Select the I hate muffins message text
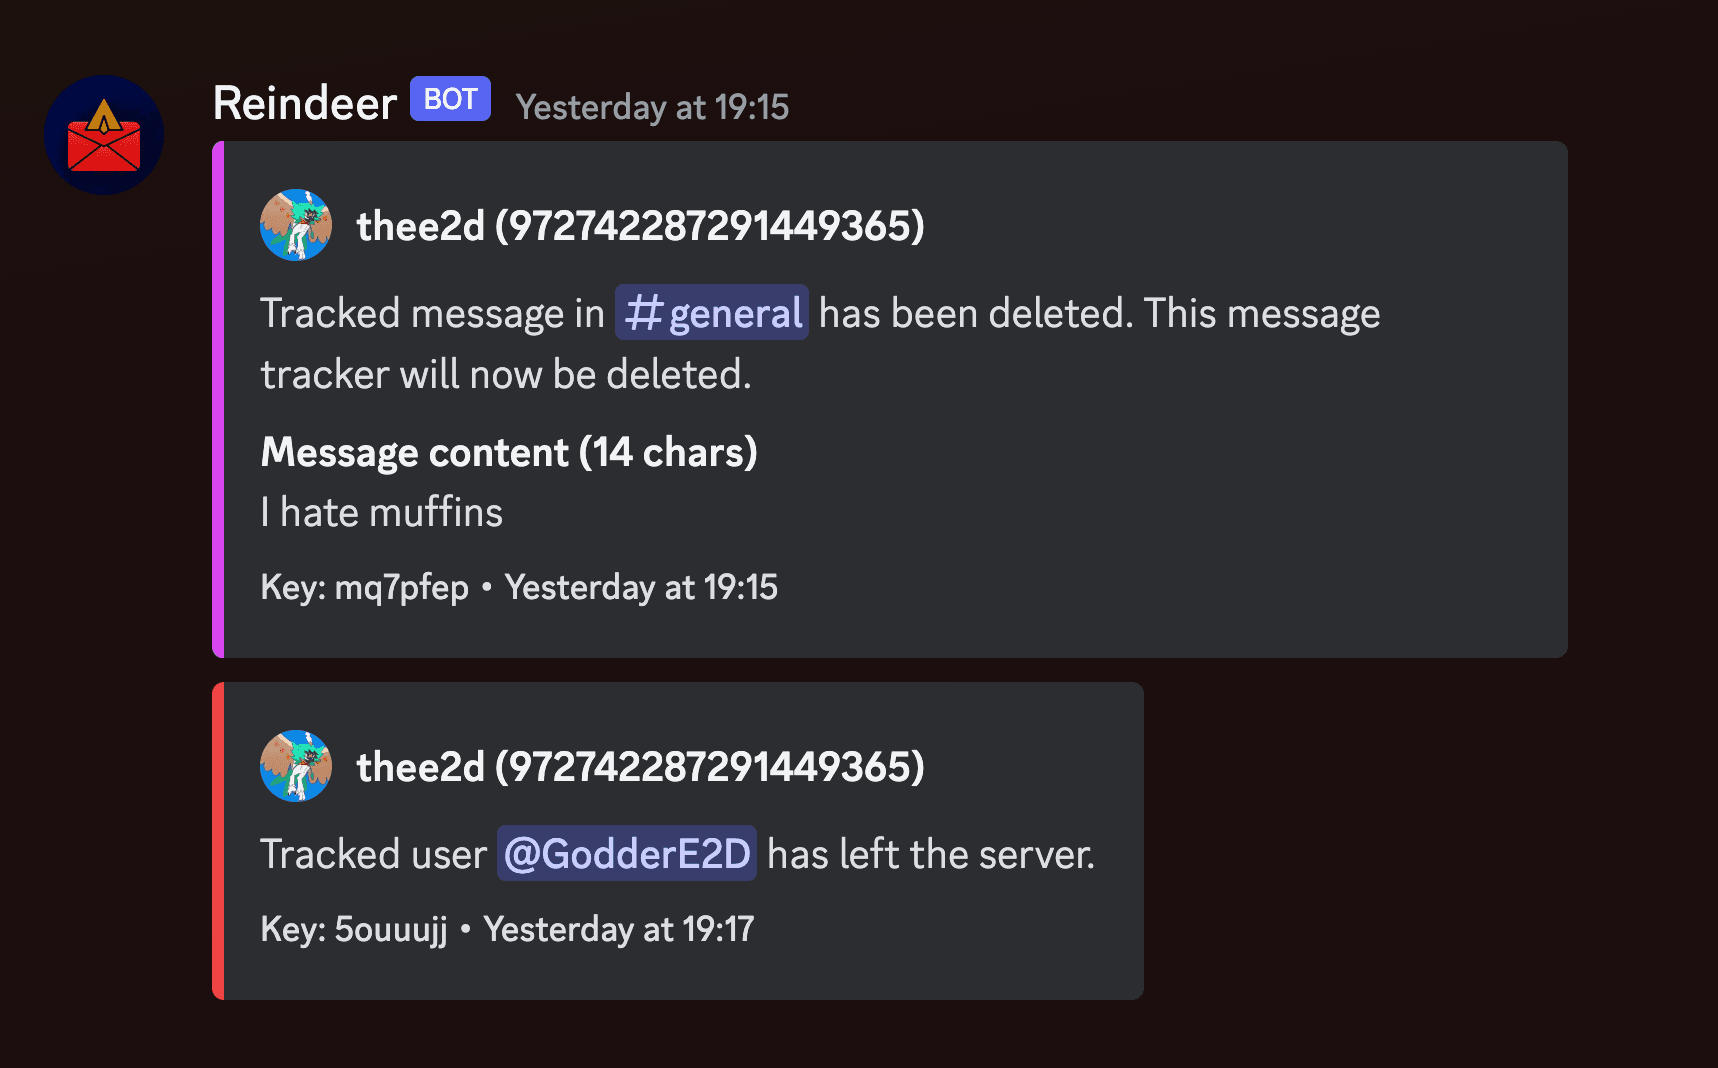The width and height of the screenshot is (1718, 1068). (381, 512)
